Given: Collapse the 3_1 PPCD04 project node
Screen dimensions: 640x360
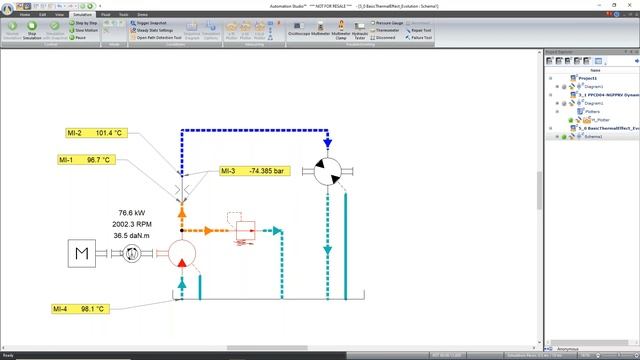Looking at the screenshot, I should [551, 95].
